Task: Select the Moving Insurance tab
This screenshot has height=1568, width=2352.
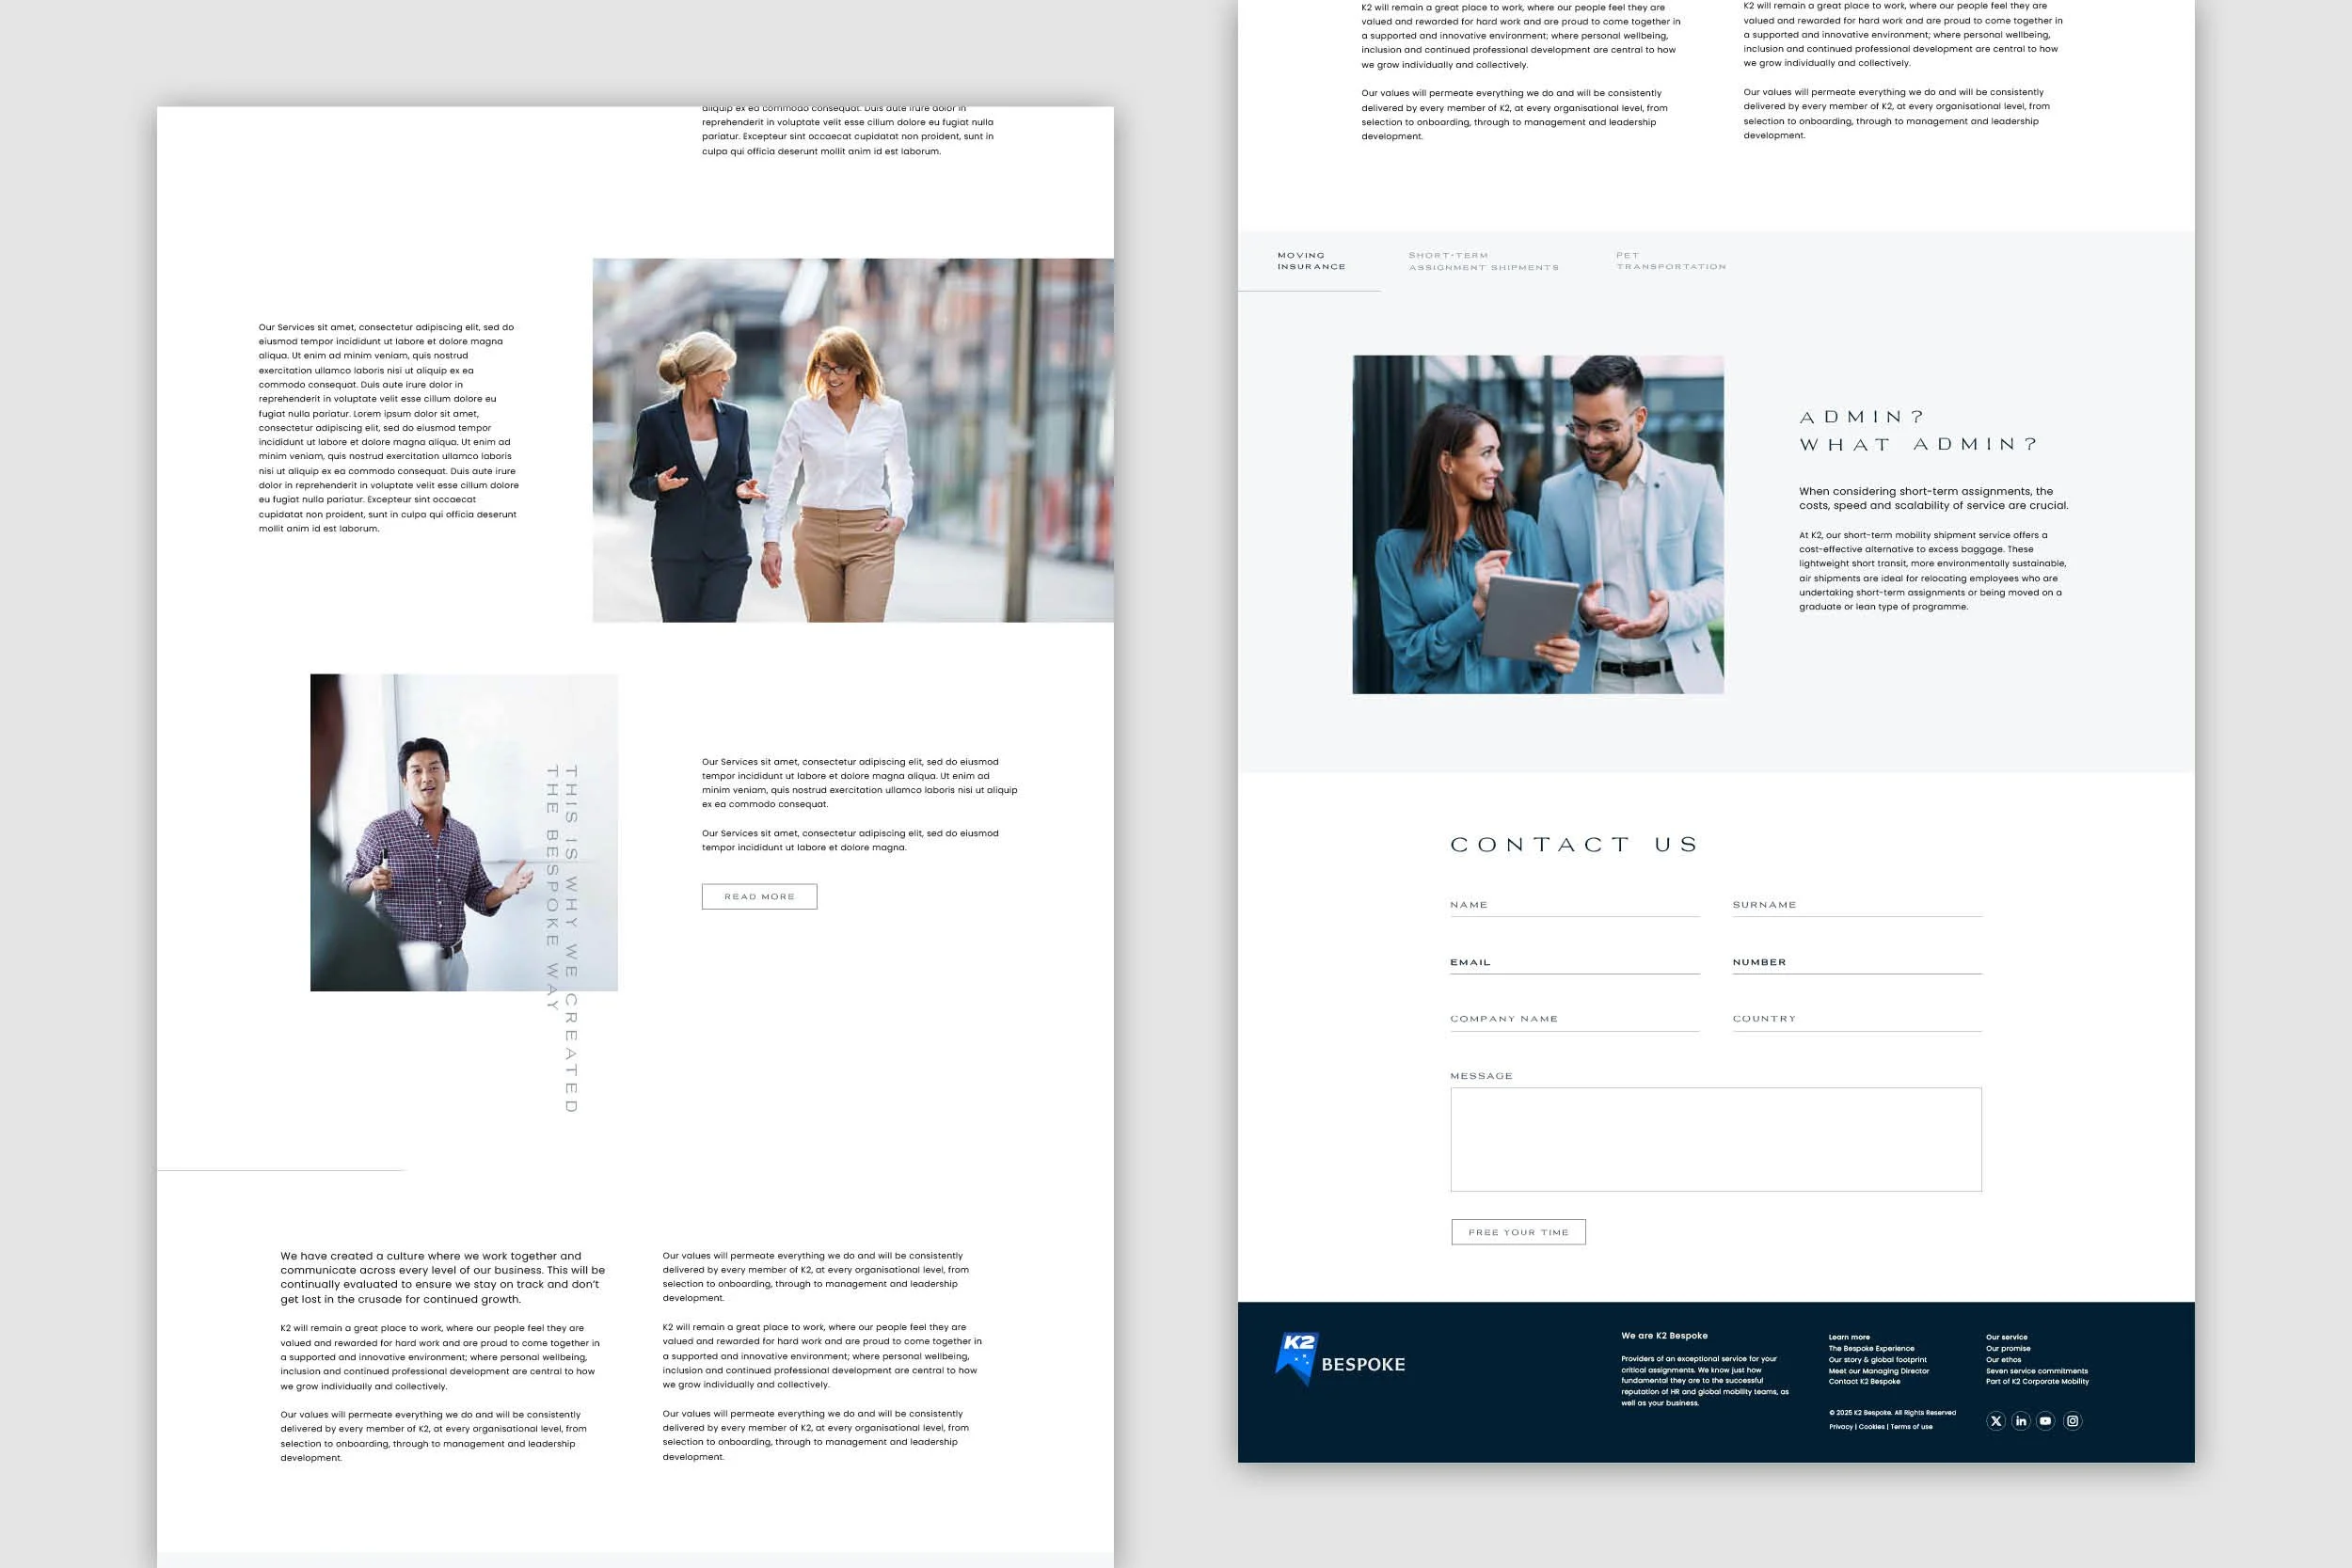Action: click(x=1310, y=261)
